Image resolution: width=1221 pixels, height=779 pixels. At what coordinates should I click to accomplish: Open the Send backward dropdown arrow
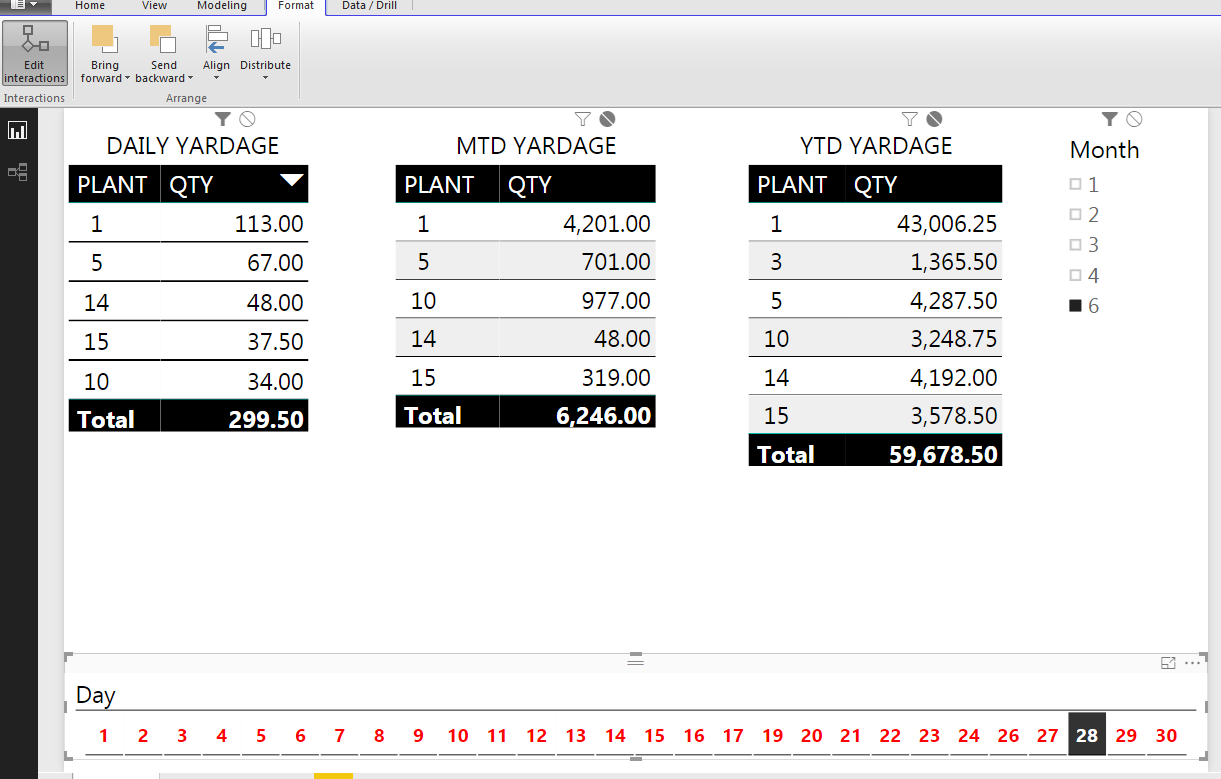[190, 78]
